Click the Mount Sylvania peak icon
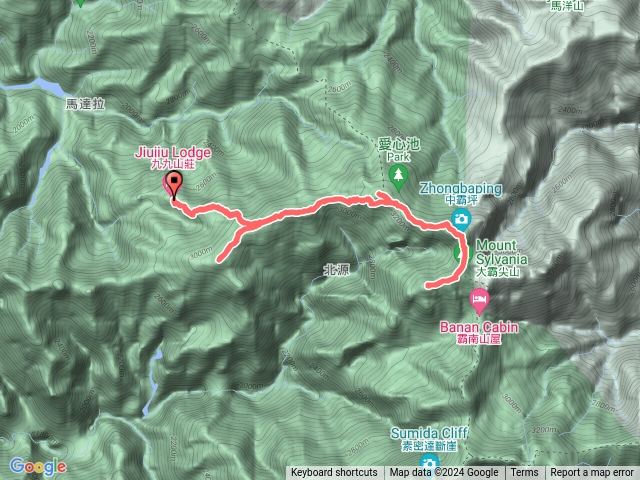640x480 pixels. pyautogui.click(x=460, y=253)
